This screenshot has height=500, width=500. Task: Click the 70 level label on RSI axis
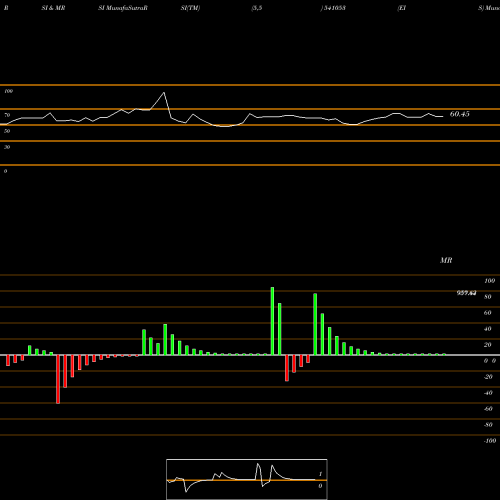7,115
